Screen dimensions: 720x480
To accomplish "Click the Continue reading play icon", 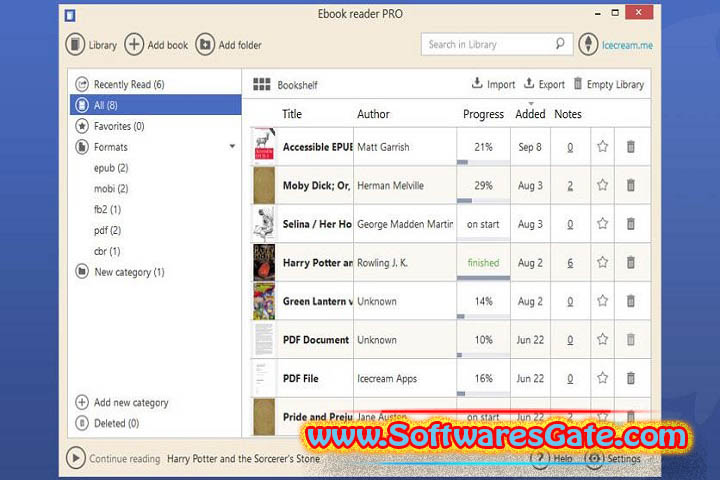I will coord(76,458).
